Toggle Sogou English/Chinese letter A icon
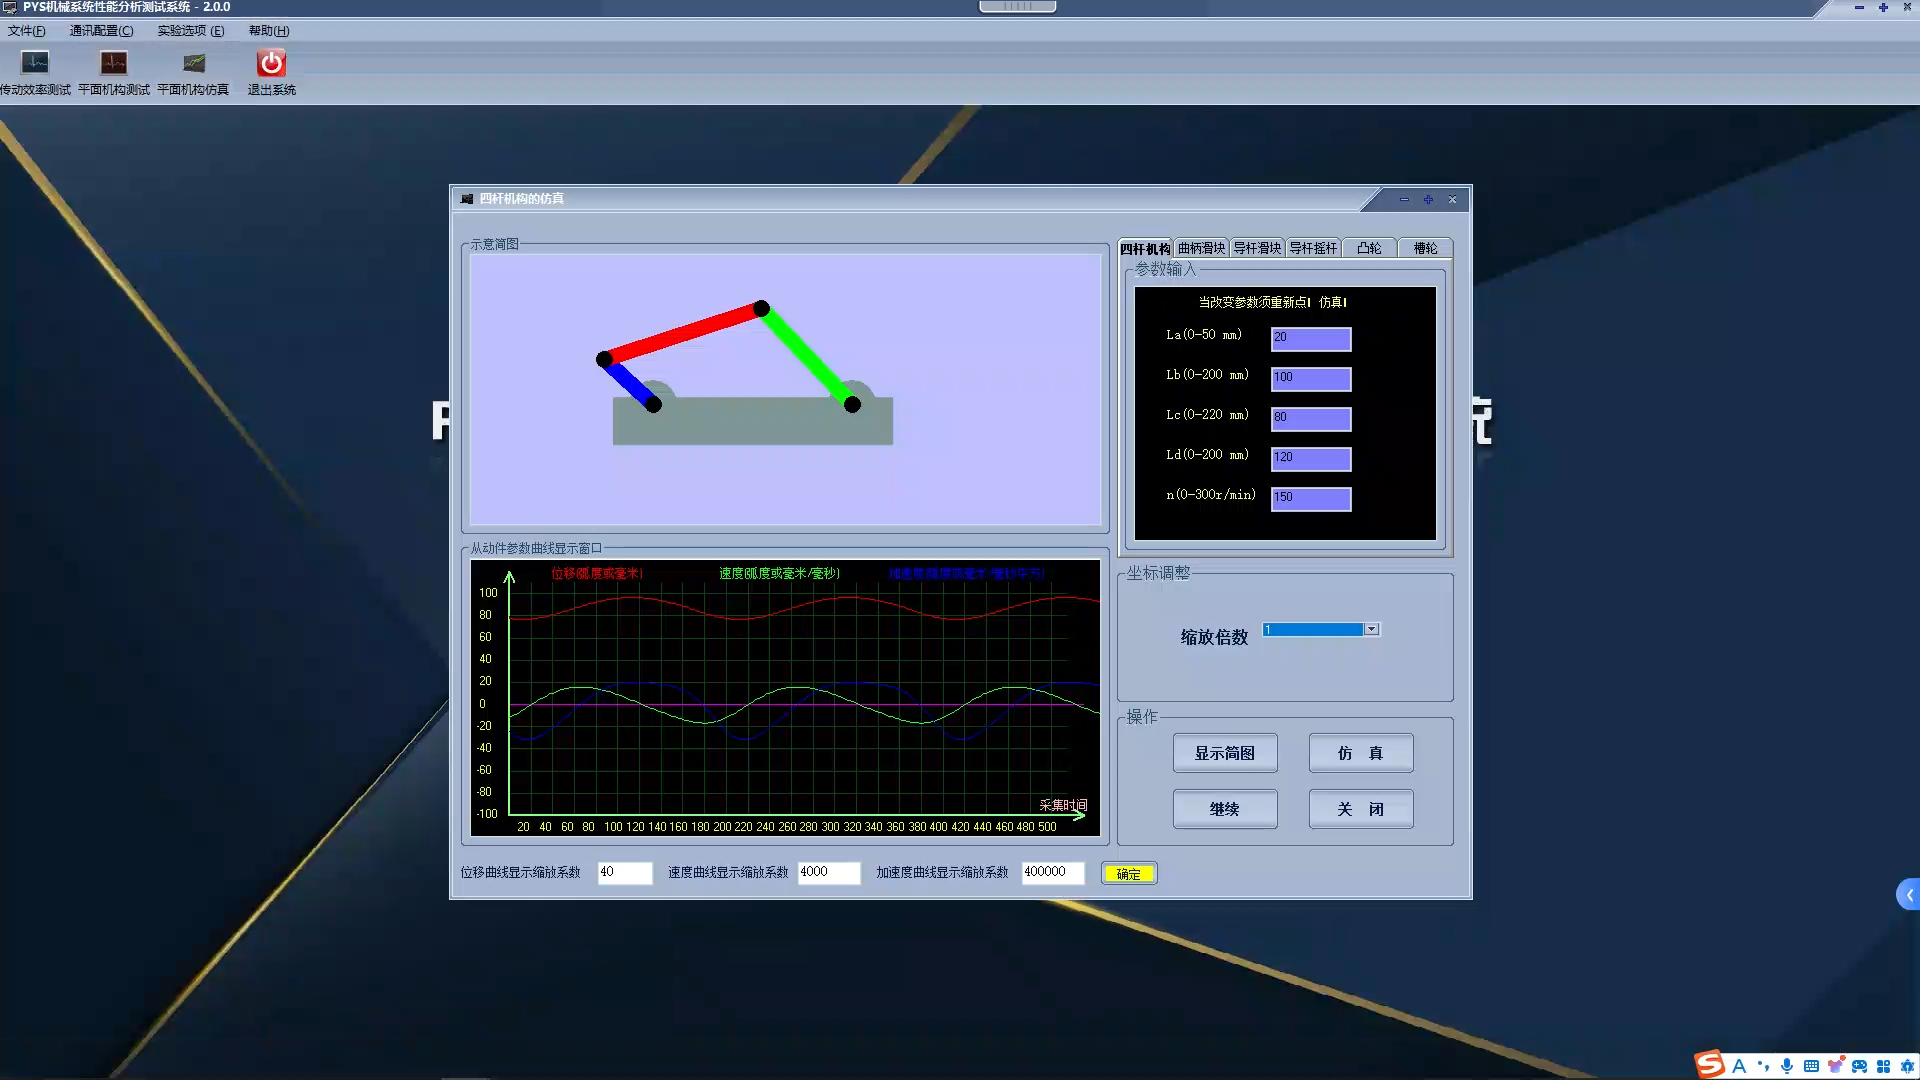Viewport: 1920px width, 1080px height. (1739, 1066)
